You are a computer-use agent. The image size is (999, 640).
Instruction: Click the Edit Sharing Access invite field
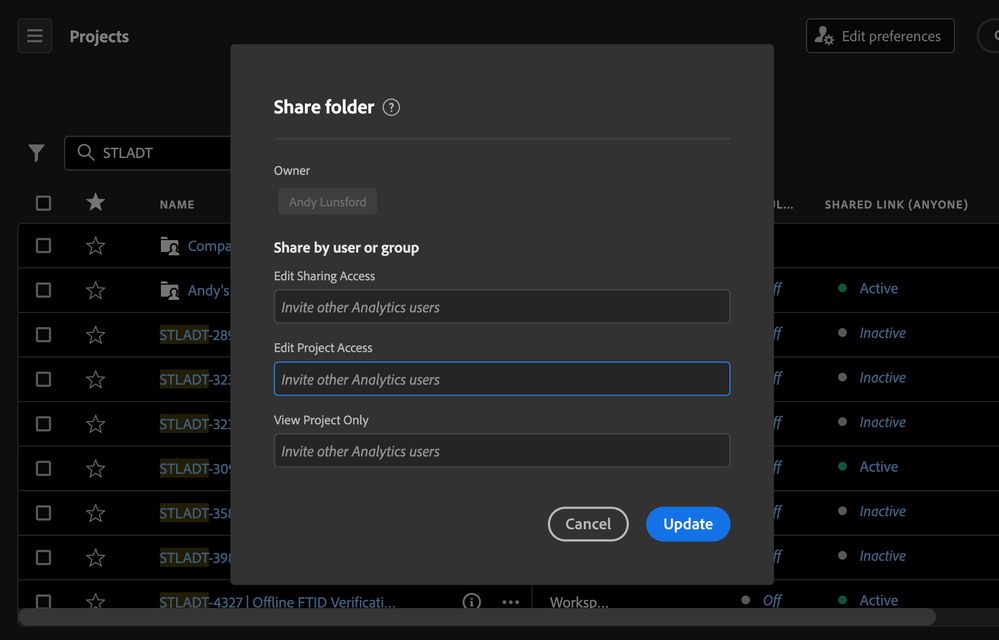point(501,307)
